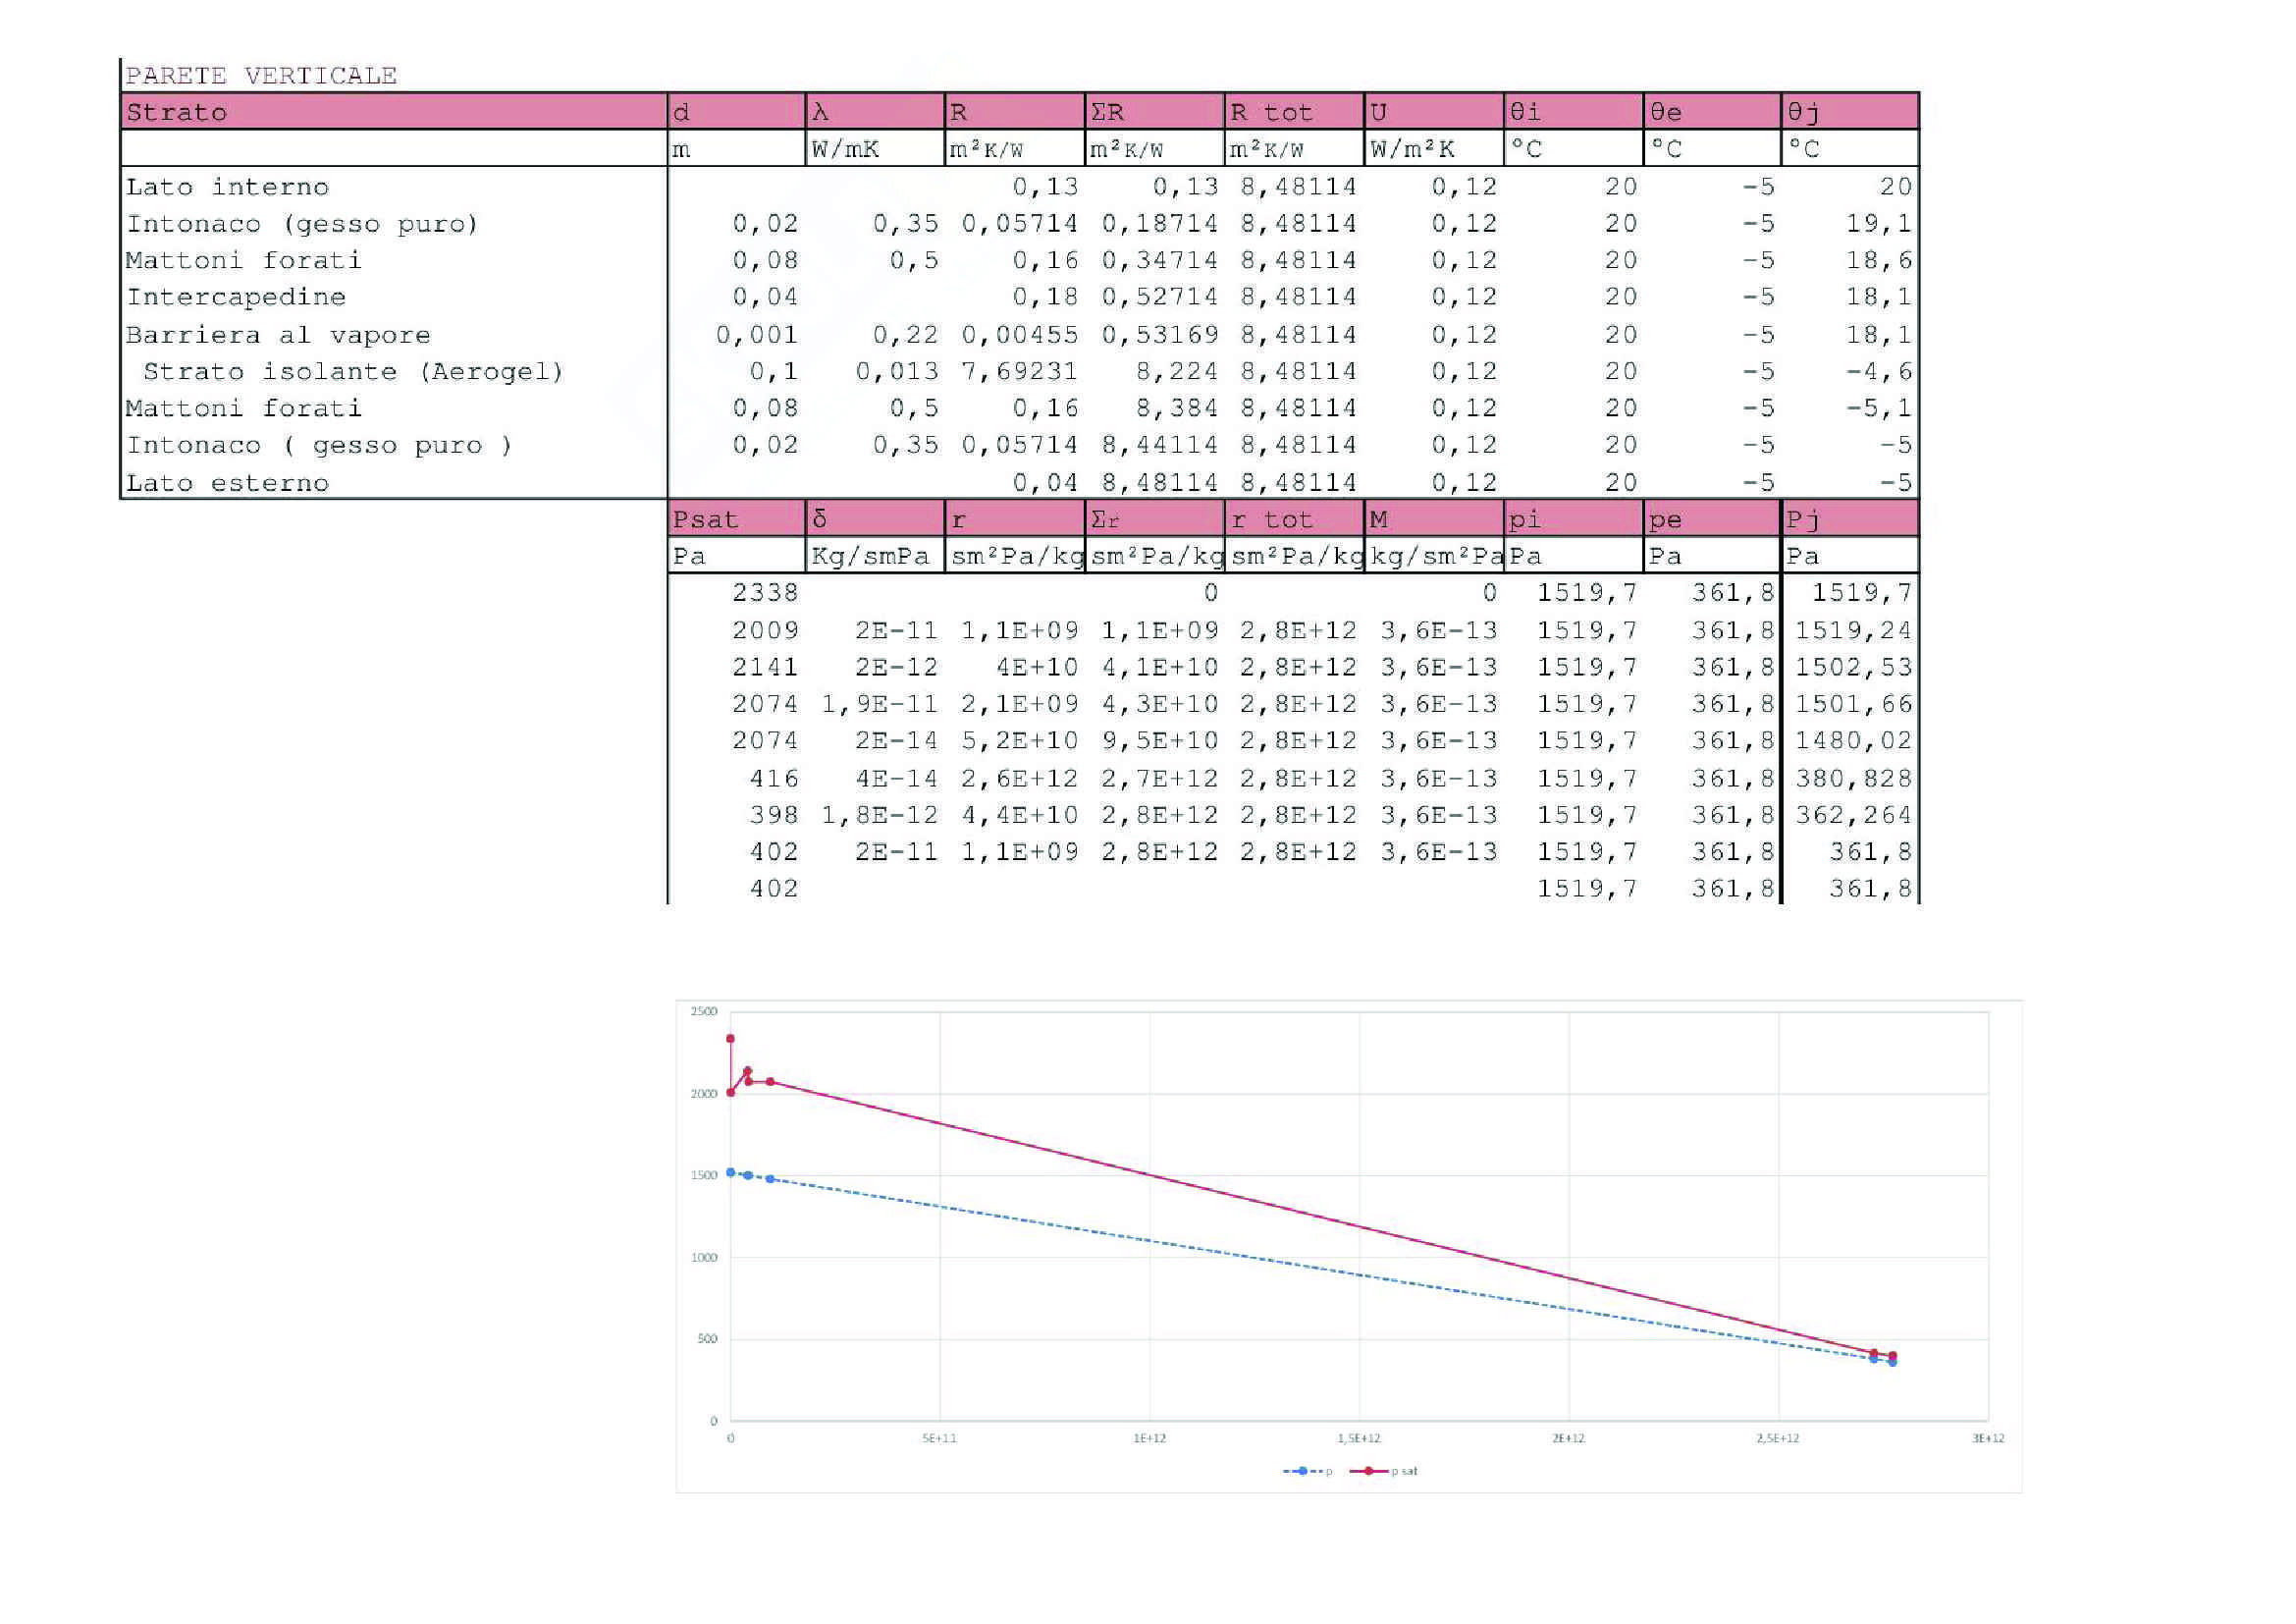Click the '3E+12' x-axis label
Screen dimensions: 2296x1624
point(1987,1438)
